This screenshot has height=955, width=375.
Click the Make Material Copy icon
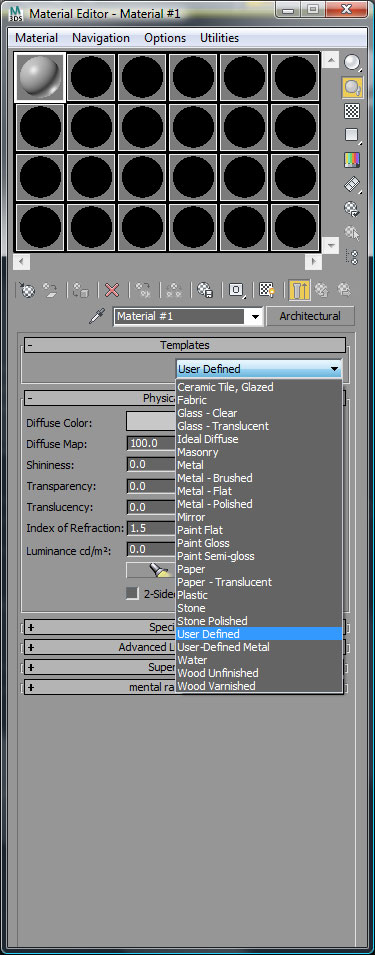[143, 290]
